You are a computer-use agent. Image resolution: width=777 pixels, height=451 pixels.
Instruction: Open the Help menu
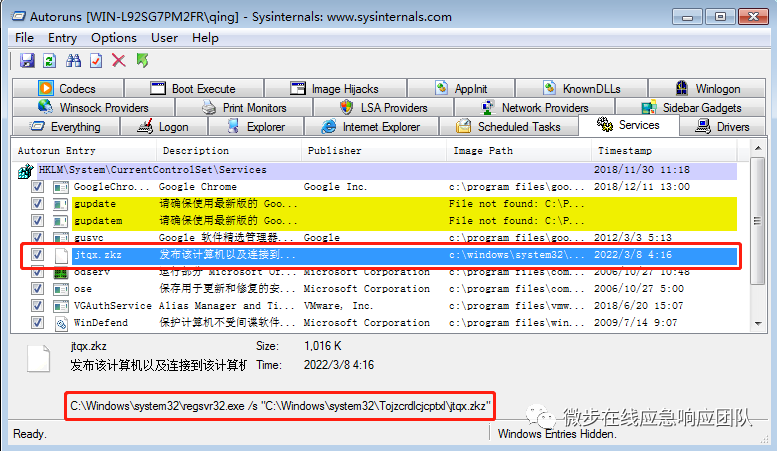click(205, 38)
